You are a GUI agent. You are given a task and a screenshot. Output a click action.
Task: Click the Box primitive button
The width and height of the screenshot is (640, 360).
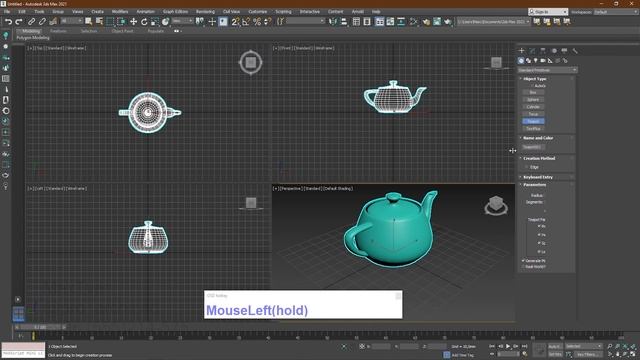(x=533, y=93)
